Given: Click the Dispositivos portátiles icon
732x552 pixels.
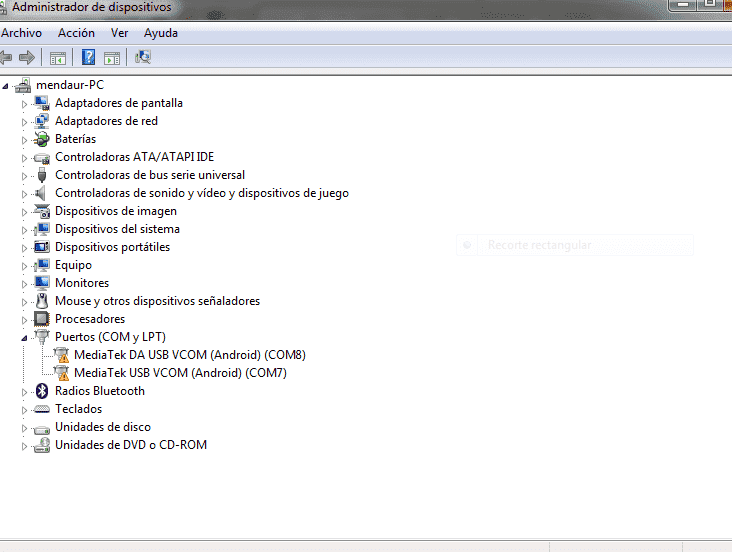Looking at the screenshot, I should coord(42,247).
